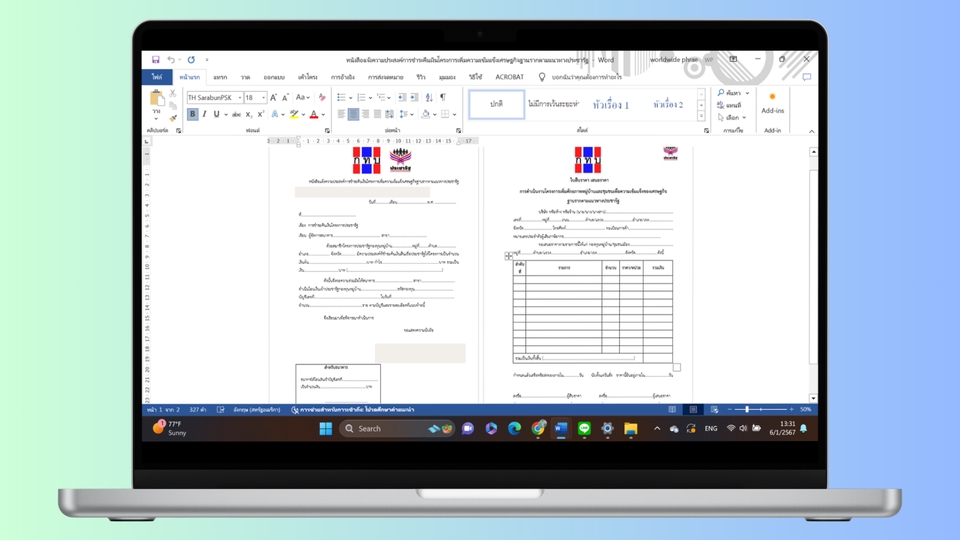960x540 pixels.
Task: Open the numbering list dropdown
Action: (370, 97)
